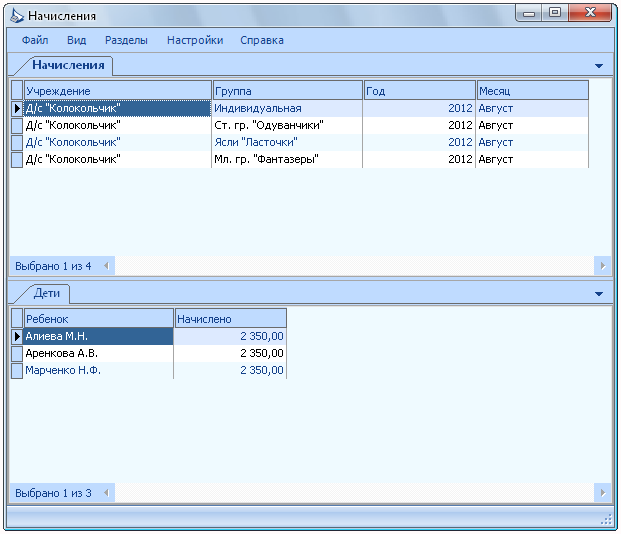Click row indicator of Индивидуальная row
621x534 pixels.
17,108
